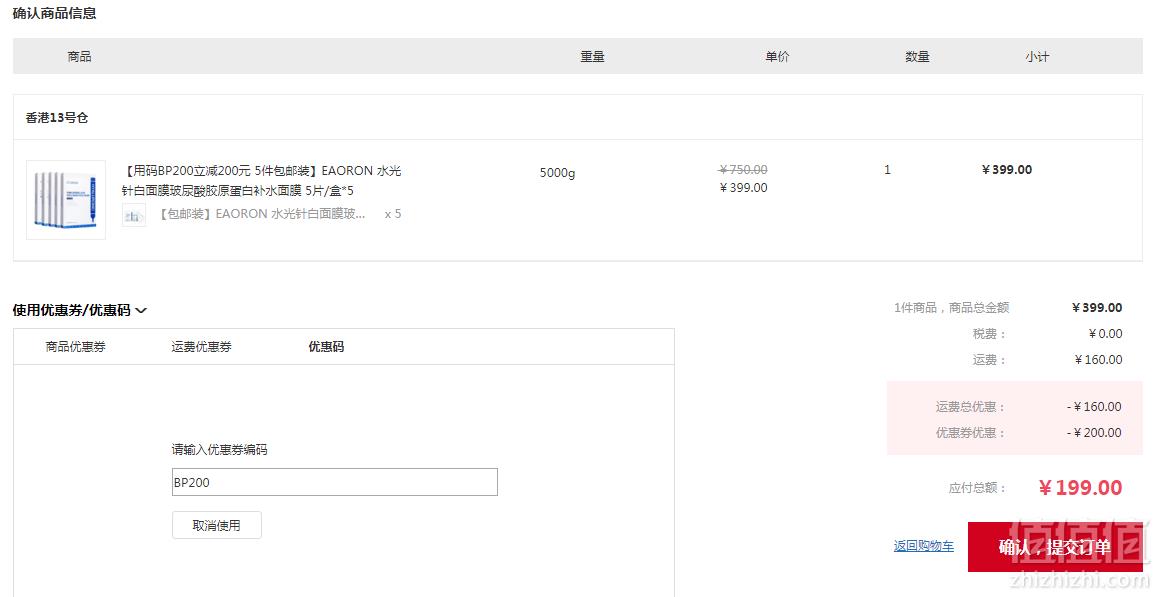1159x597 pixels.
Task: Switch to the 运费优惠券 tab
Action: 201,347
